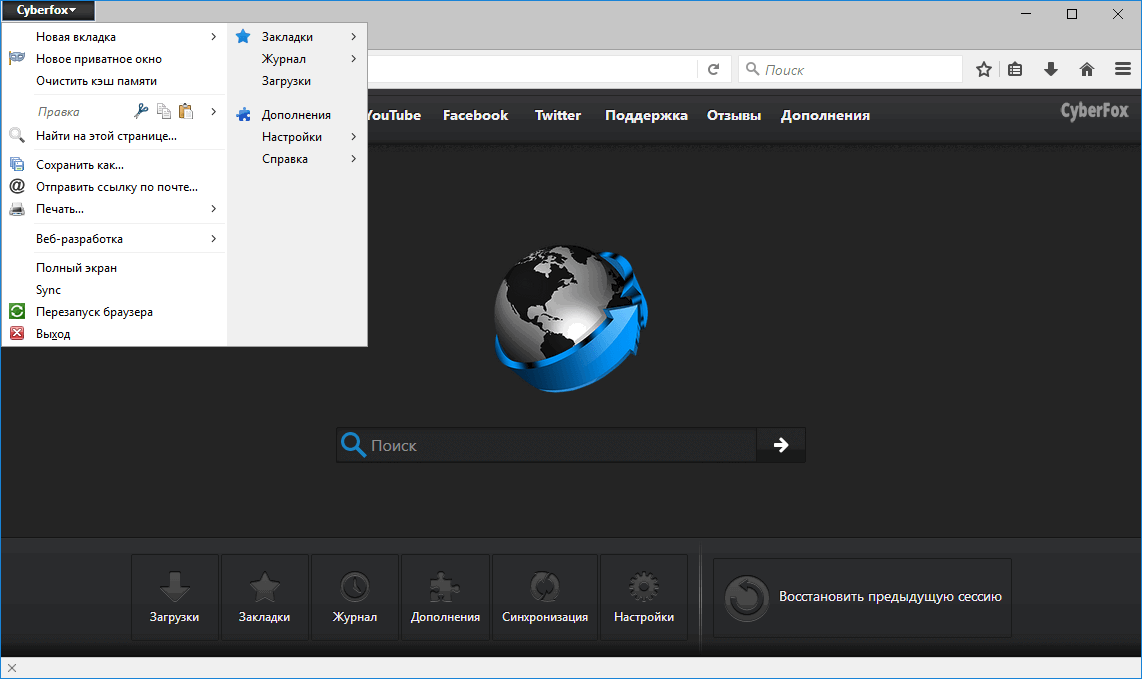Click the copy icon in Правка row

(x=164, y=111)
